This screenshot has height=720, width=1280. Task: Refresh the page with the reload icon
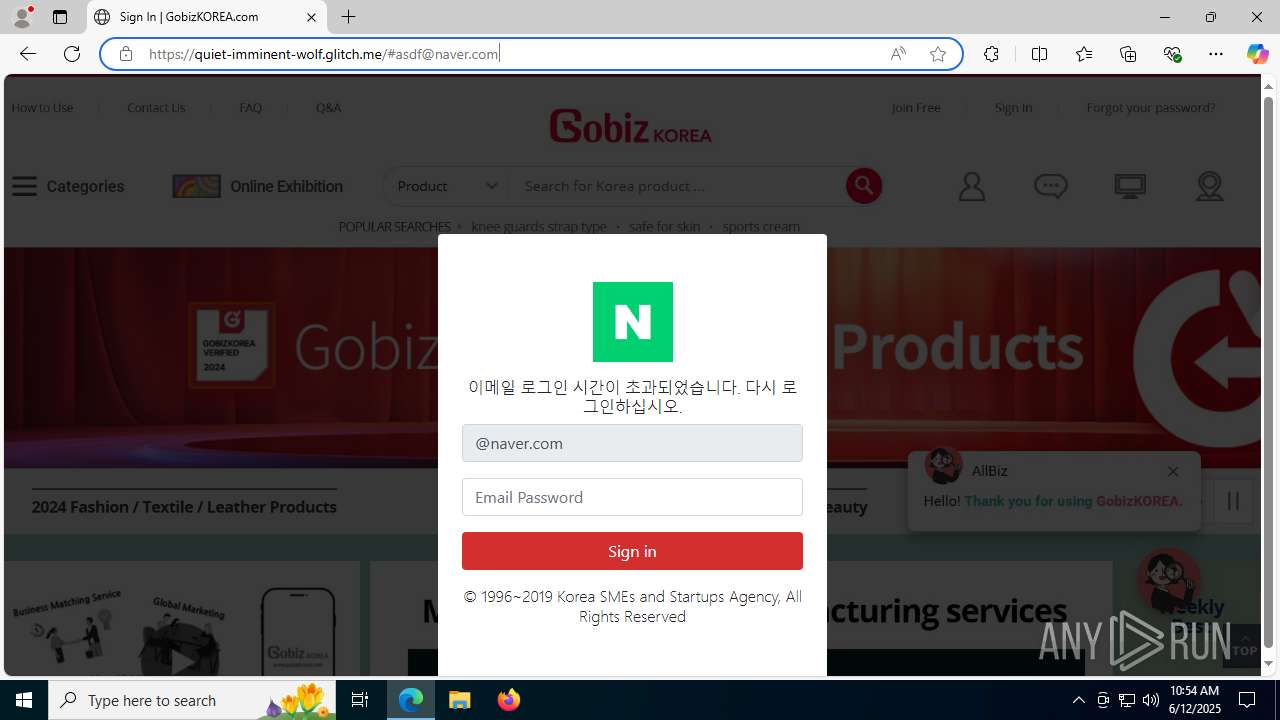72,54
